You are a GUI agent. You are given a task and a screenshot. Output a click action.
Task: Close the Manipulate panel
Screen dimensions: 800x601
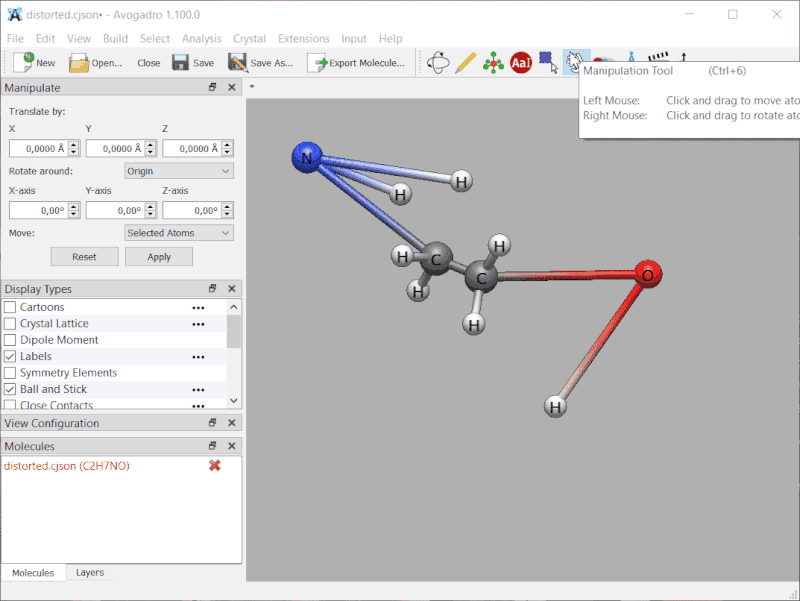[x=232, y=87]
